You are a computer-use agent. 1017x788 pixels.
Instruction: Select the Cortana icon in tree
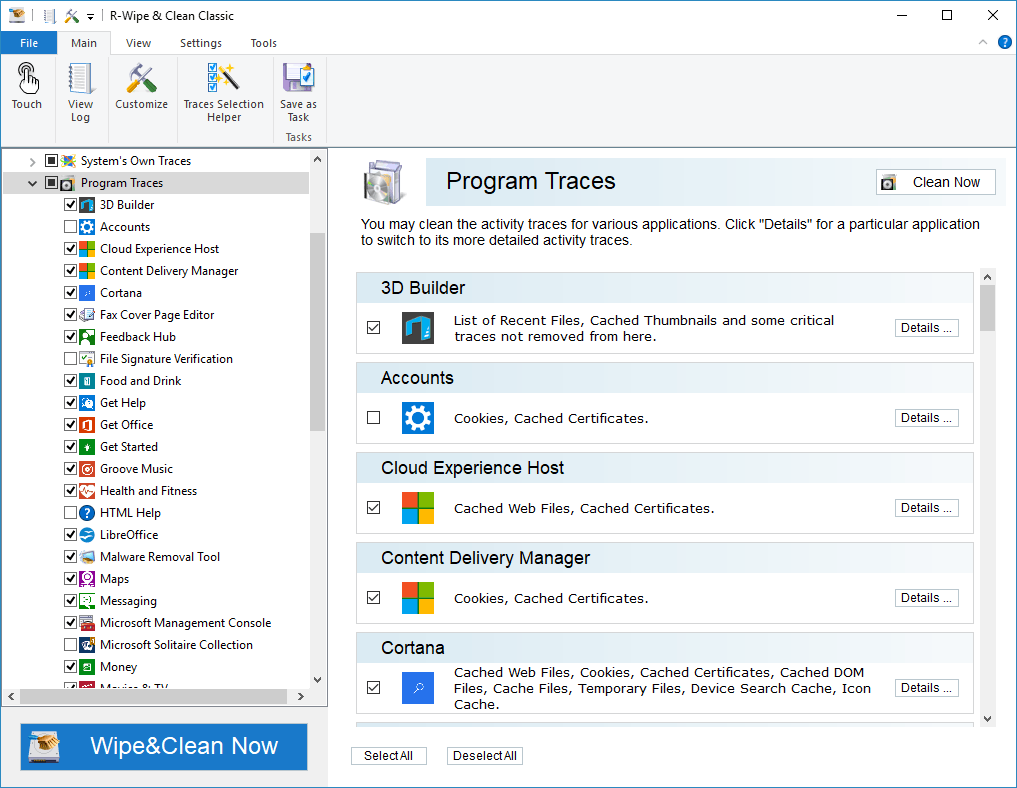coord(87,293)
